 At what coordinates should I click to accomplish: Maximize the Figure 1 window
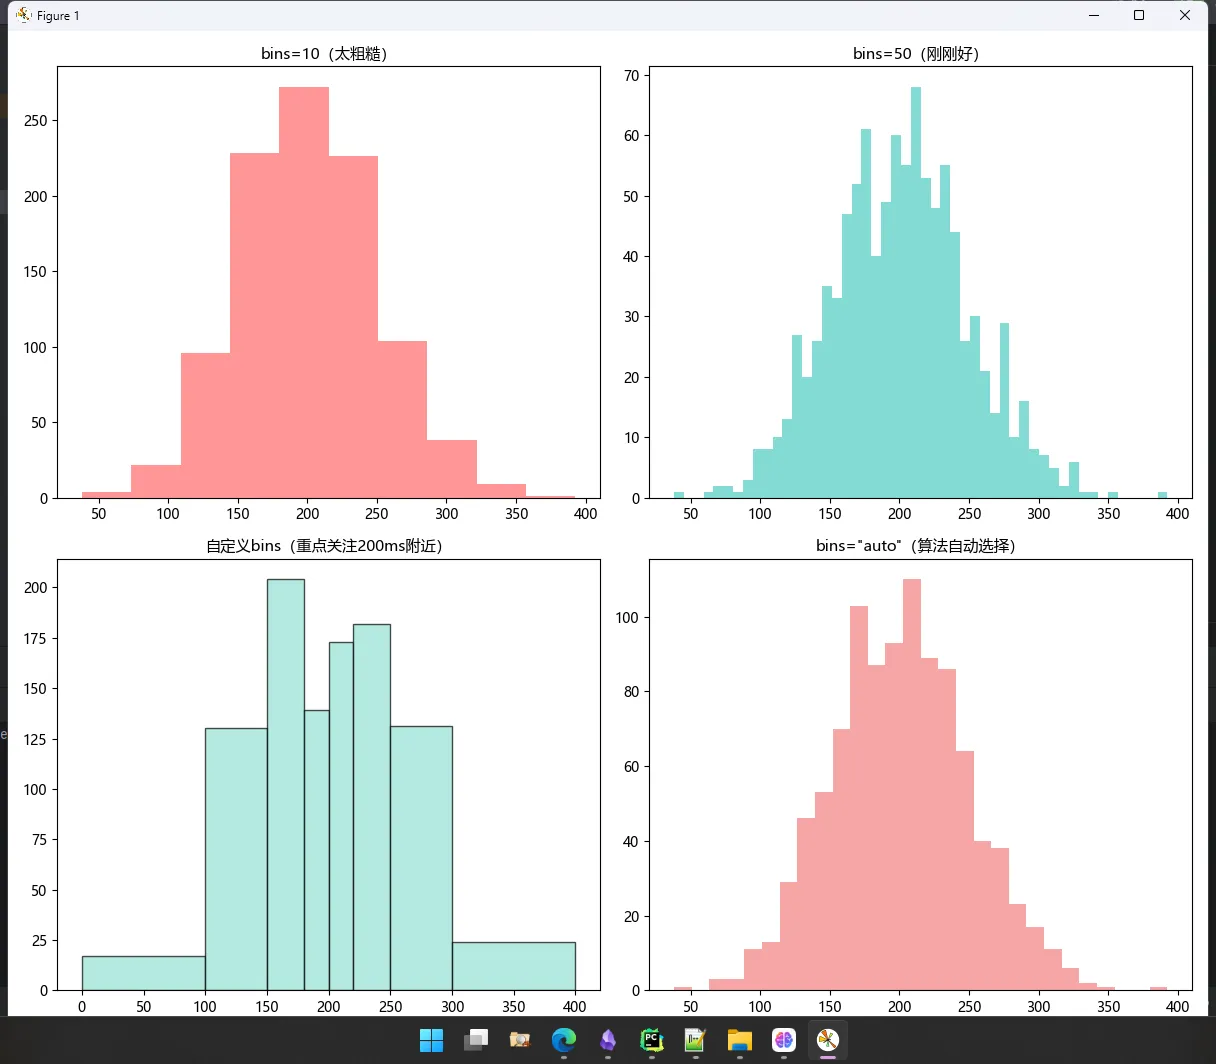click(x=1139, y=15)
